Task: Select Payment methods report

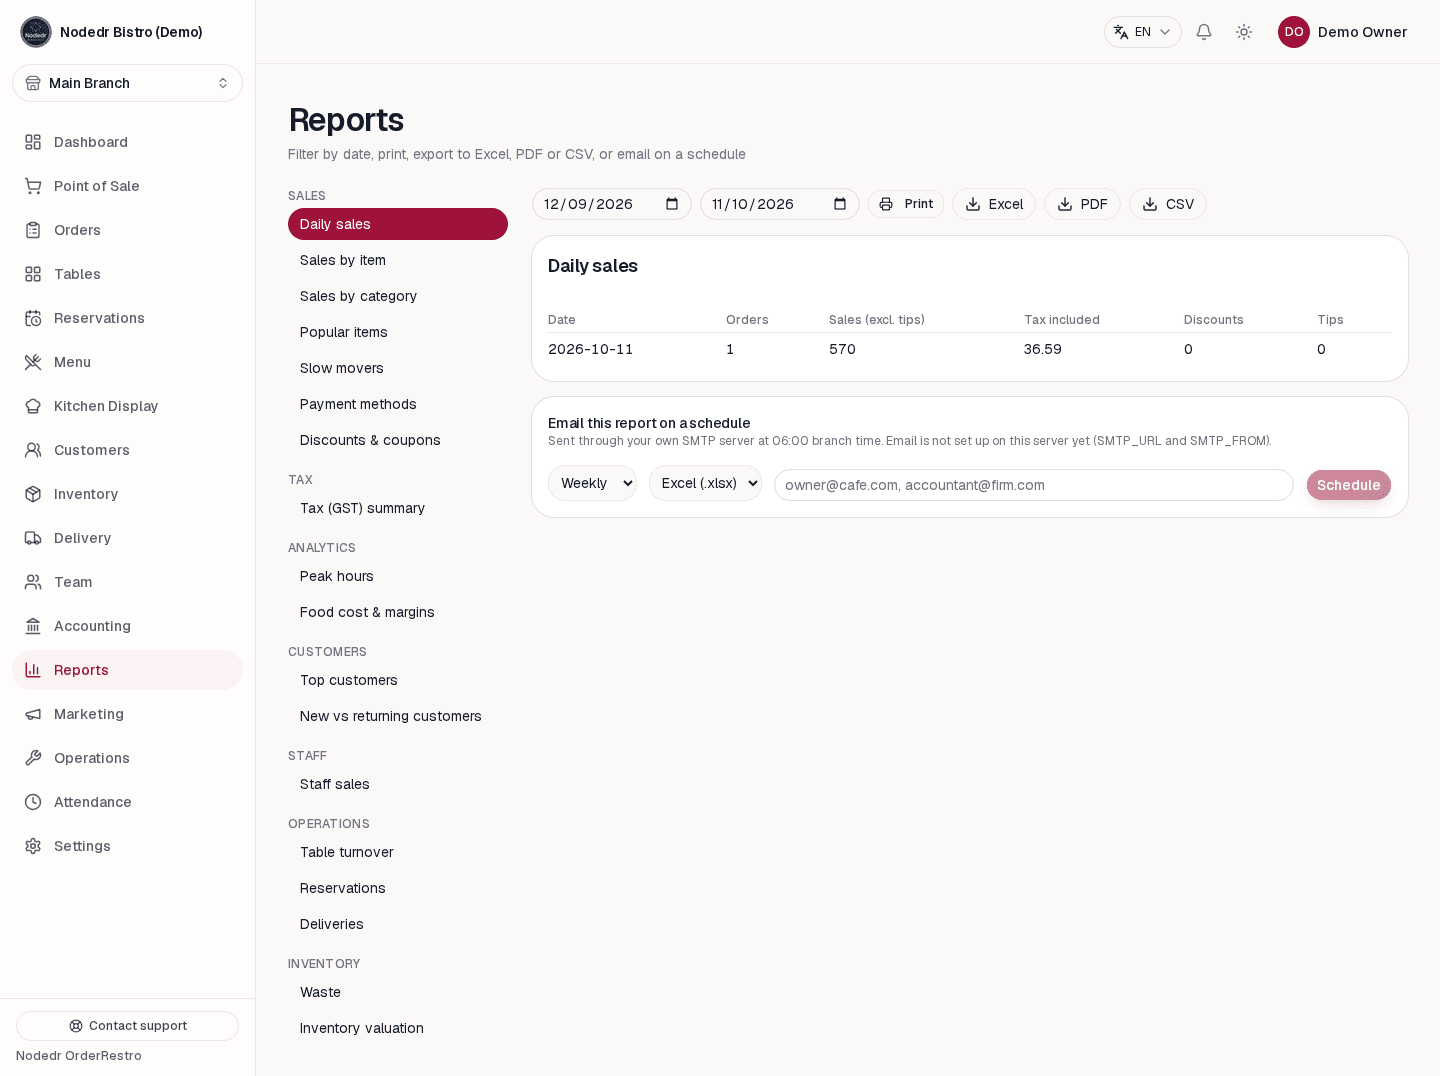Action: tap(398, 404)
